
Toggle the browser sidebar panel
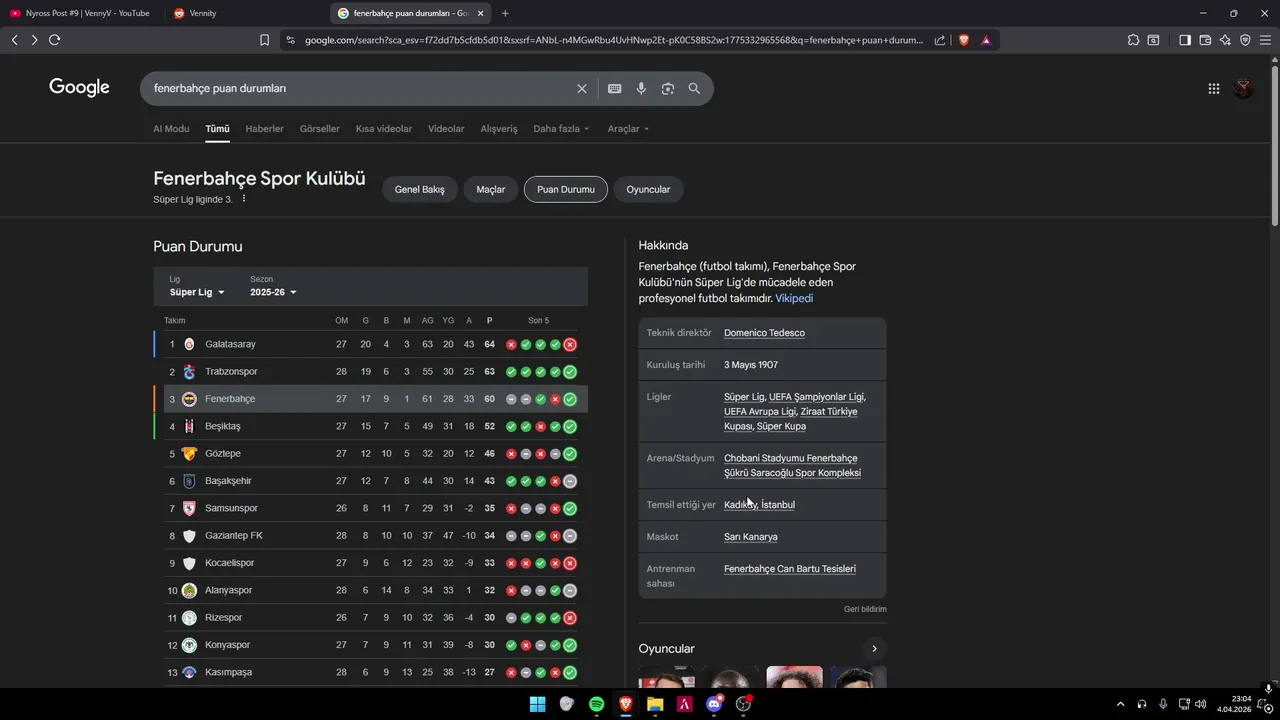click(1185, 40)
